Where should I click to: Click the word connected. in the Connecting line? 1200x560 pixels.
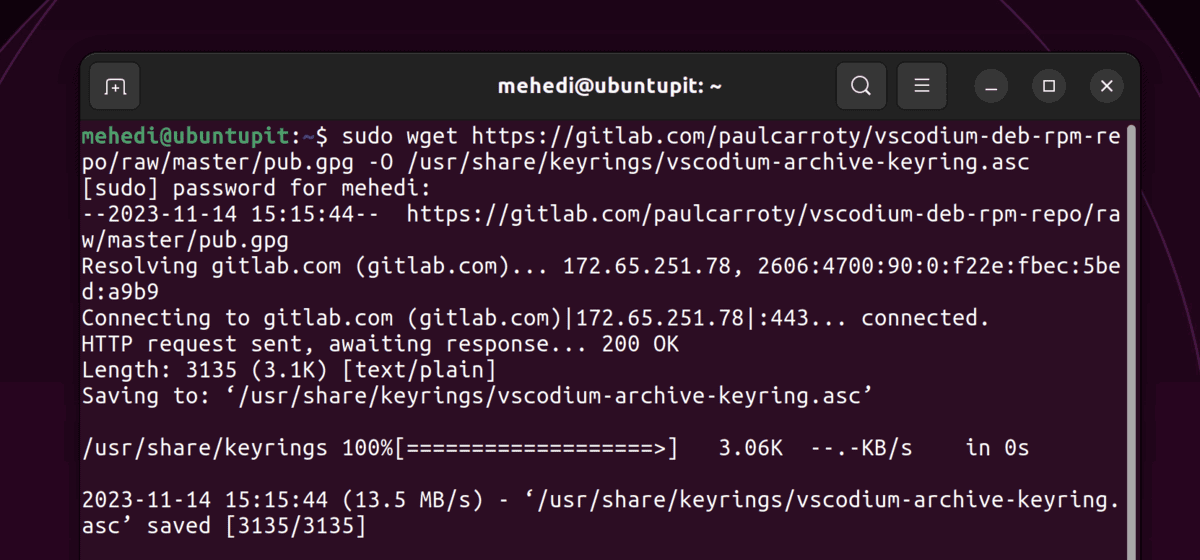(x=926, y=318)
